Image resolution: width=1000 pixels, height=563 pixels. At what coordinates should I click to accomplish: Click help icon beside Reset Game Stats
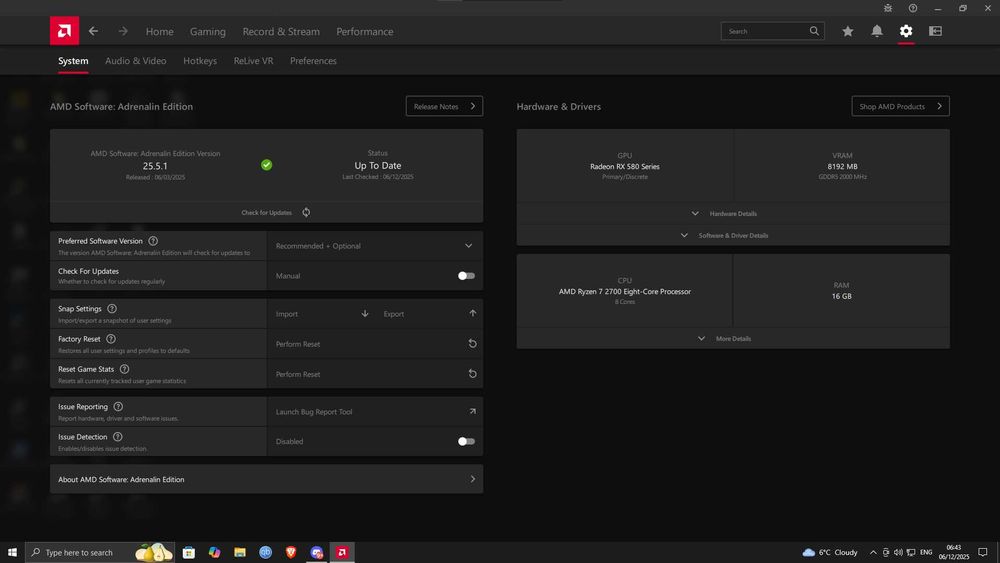click(124, 369)
